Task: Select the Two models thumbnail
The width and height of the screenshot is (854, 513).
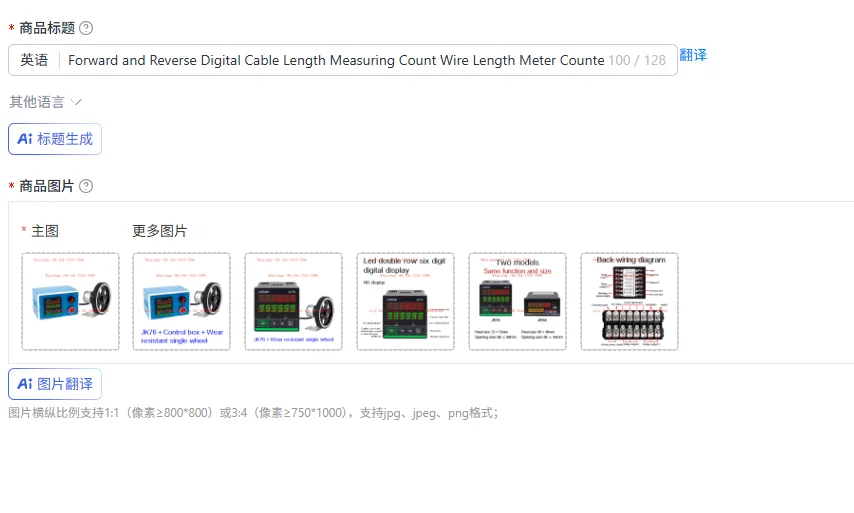Action: tap(517, 301)
